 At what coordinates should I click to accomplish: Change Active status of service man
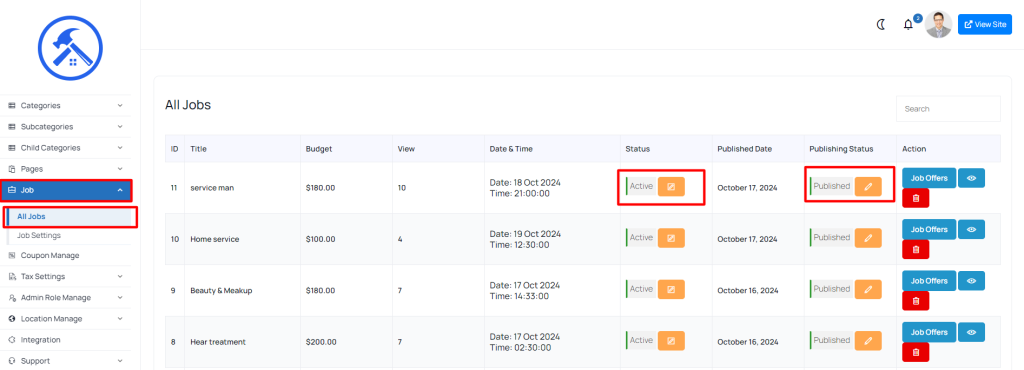tap(671, 186)
